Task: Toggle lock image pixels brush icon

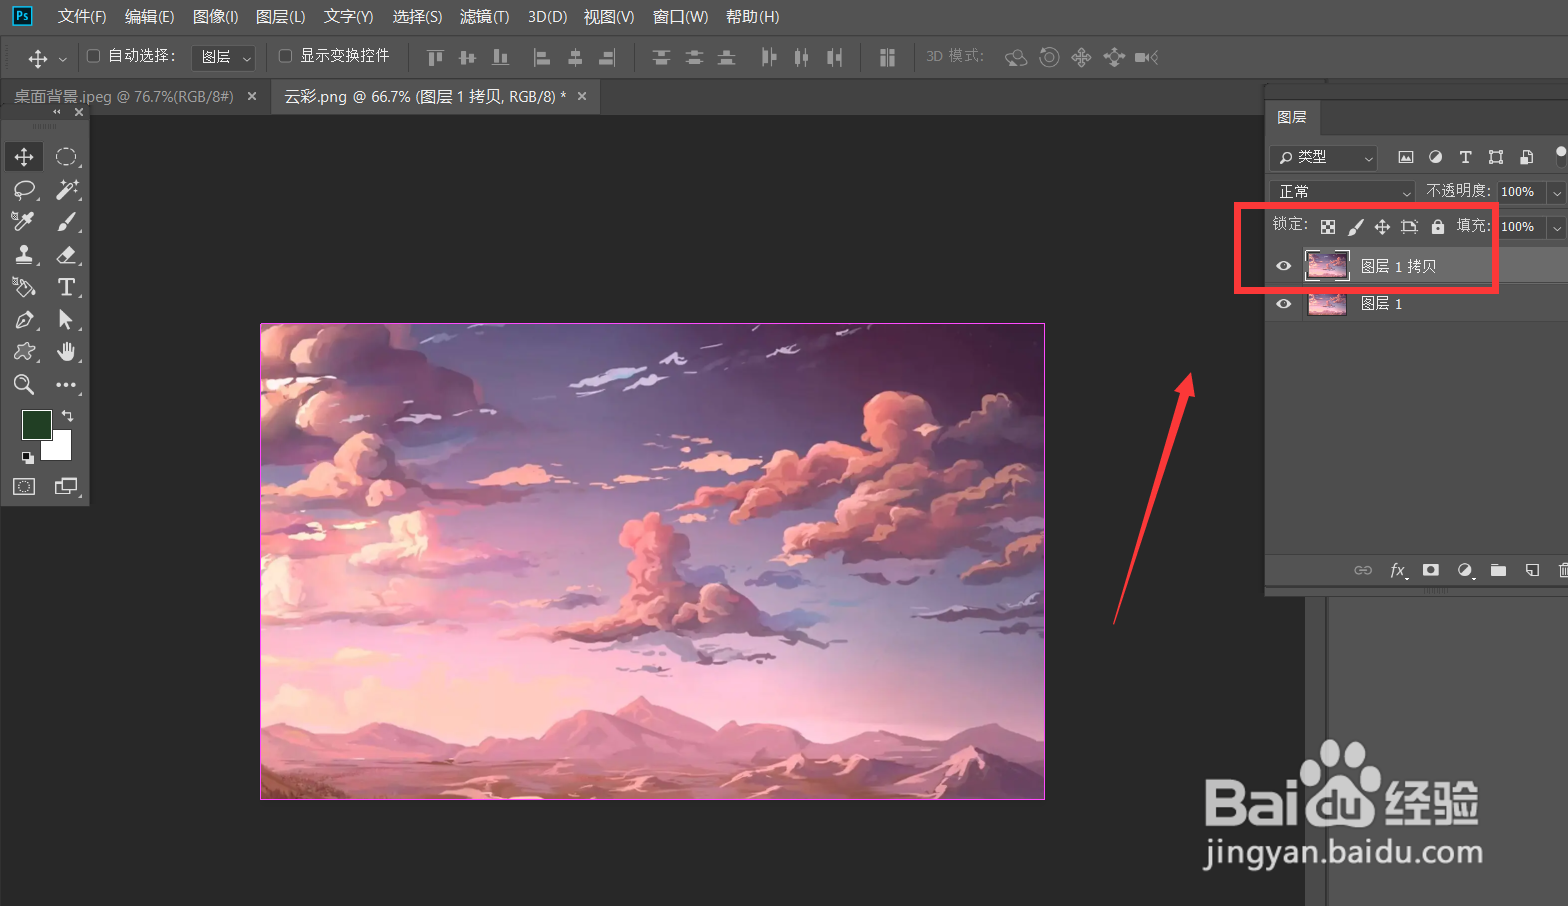Action: (x=1355, y=227)
